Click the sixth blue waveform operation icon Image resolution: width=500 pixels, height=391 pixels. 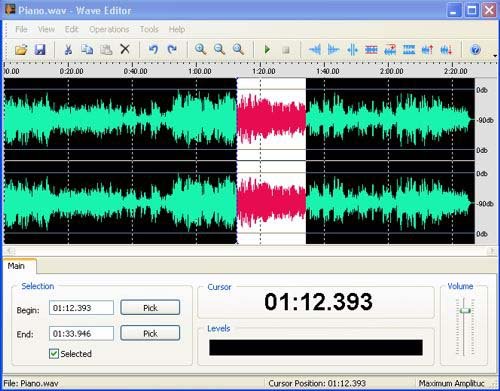coord(409,50)
